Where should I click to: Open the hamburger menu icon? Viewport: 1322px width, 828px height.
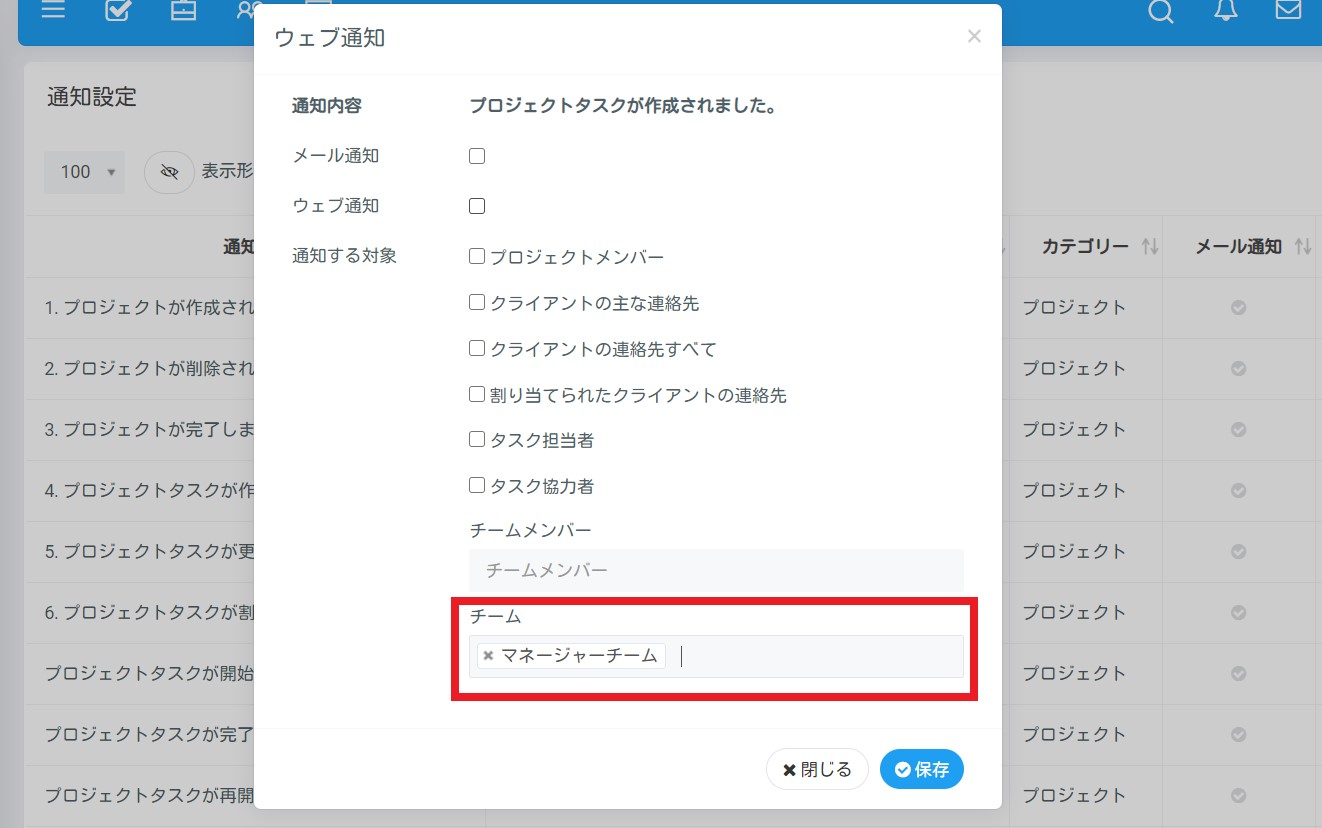53,10
